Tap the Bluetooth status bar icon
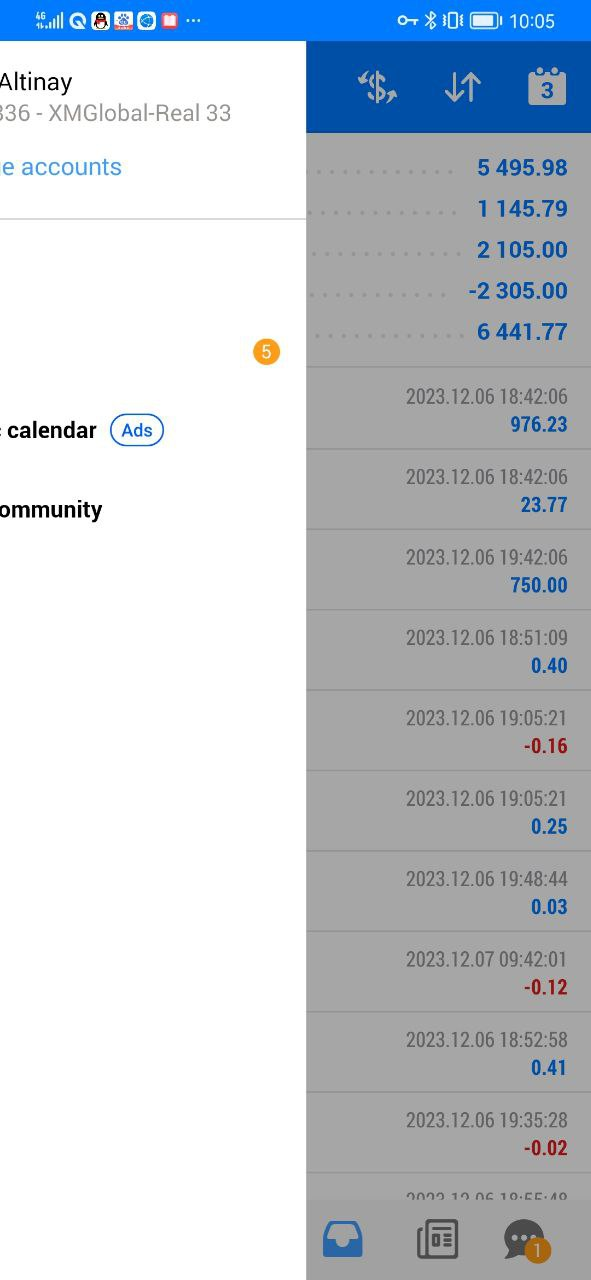The height and width of the screenshot is (1280, 591). coord(431,20)
